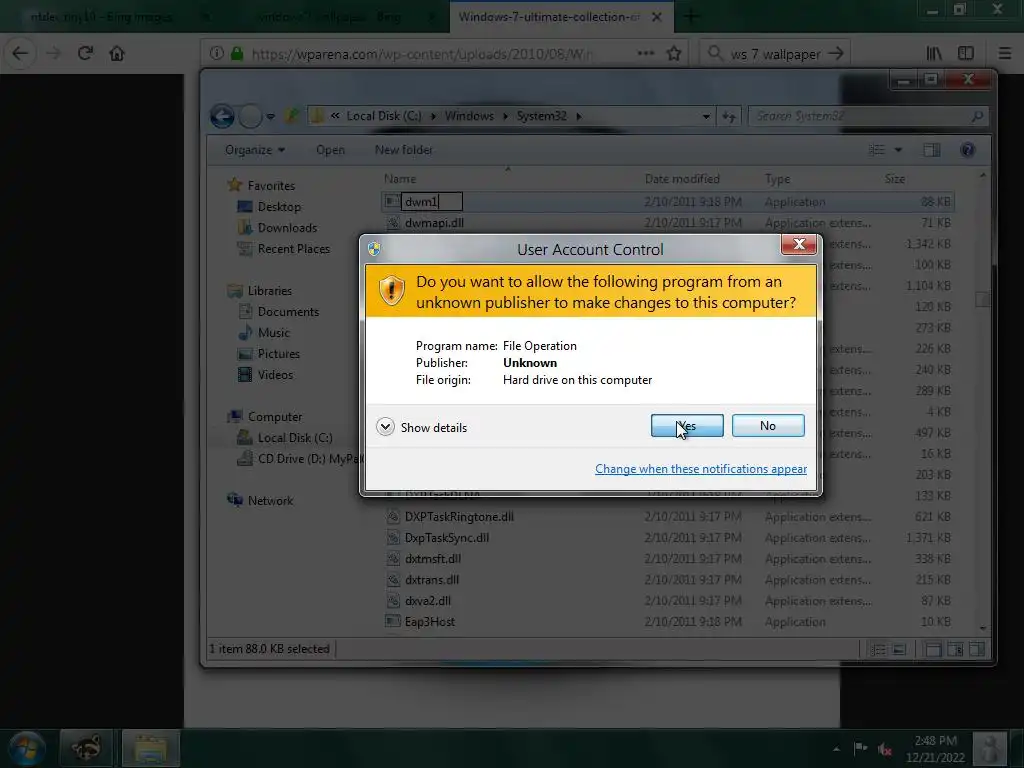Click the dwm1 rename text box
The height and width of the screenshot is (768, 1024).
(x=432, y=202)
